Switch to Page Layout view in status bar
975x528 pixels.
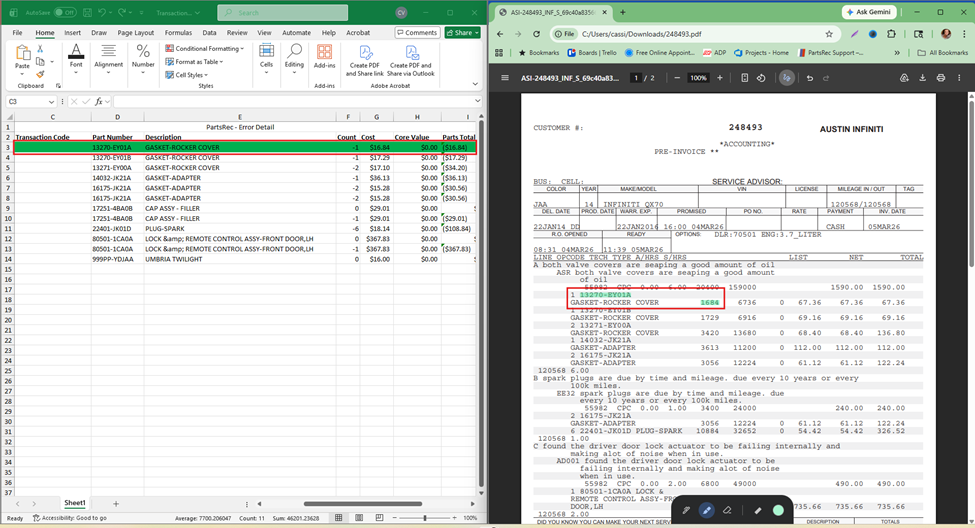pos(359,517)
